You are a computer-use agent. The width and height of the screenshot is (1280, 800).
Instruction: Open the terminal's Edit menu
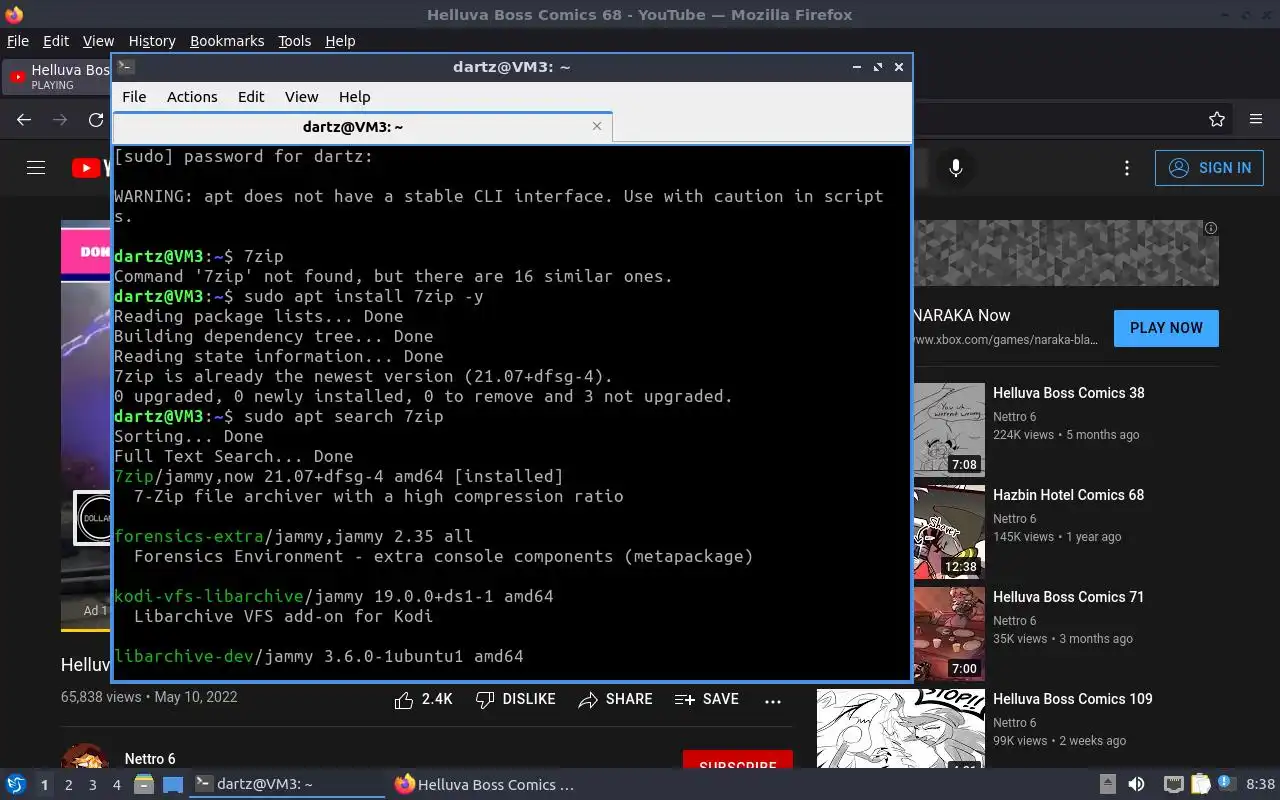click(x=251, y=97)
